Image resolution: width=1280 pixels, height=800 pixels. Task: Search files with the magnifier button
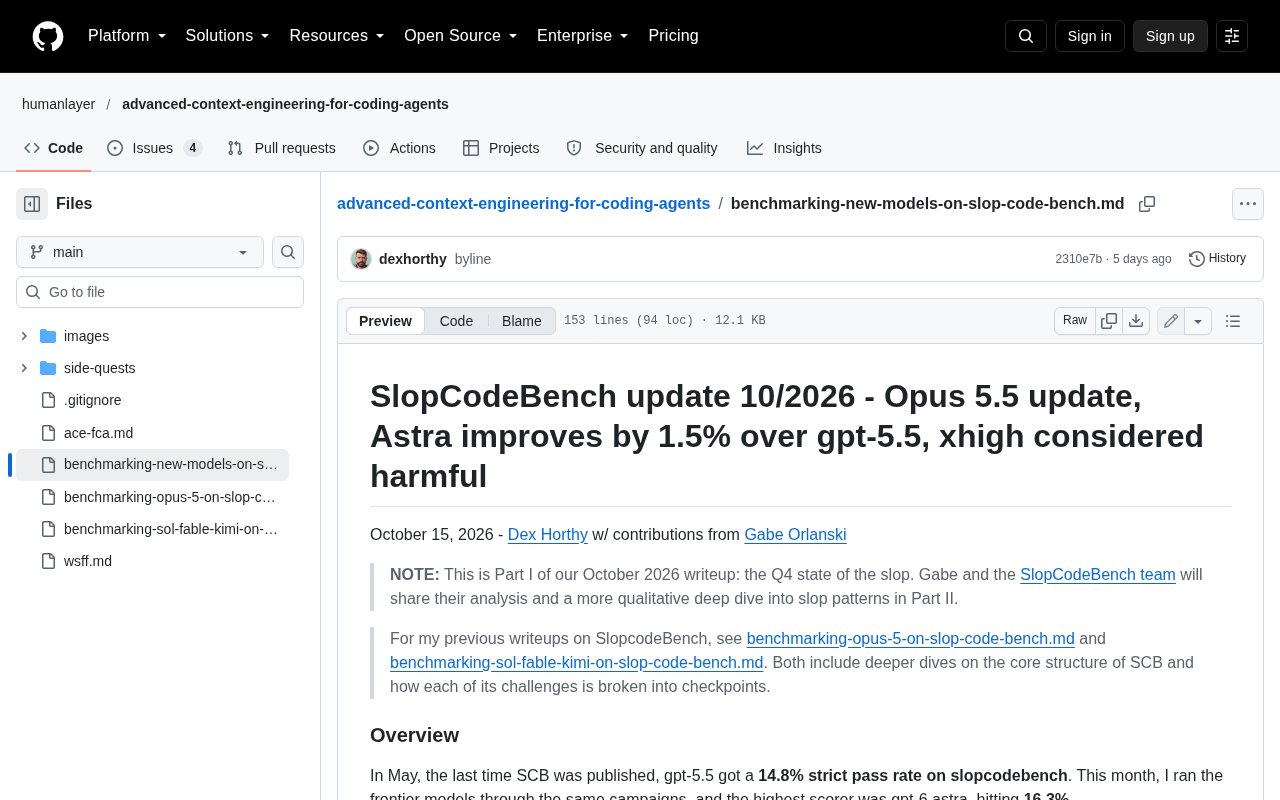click(288, 252)
